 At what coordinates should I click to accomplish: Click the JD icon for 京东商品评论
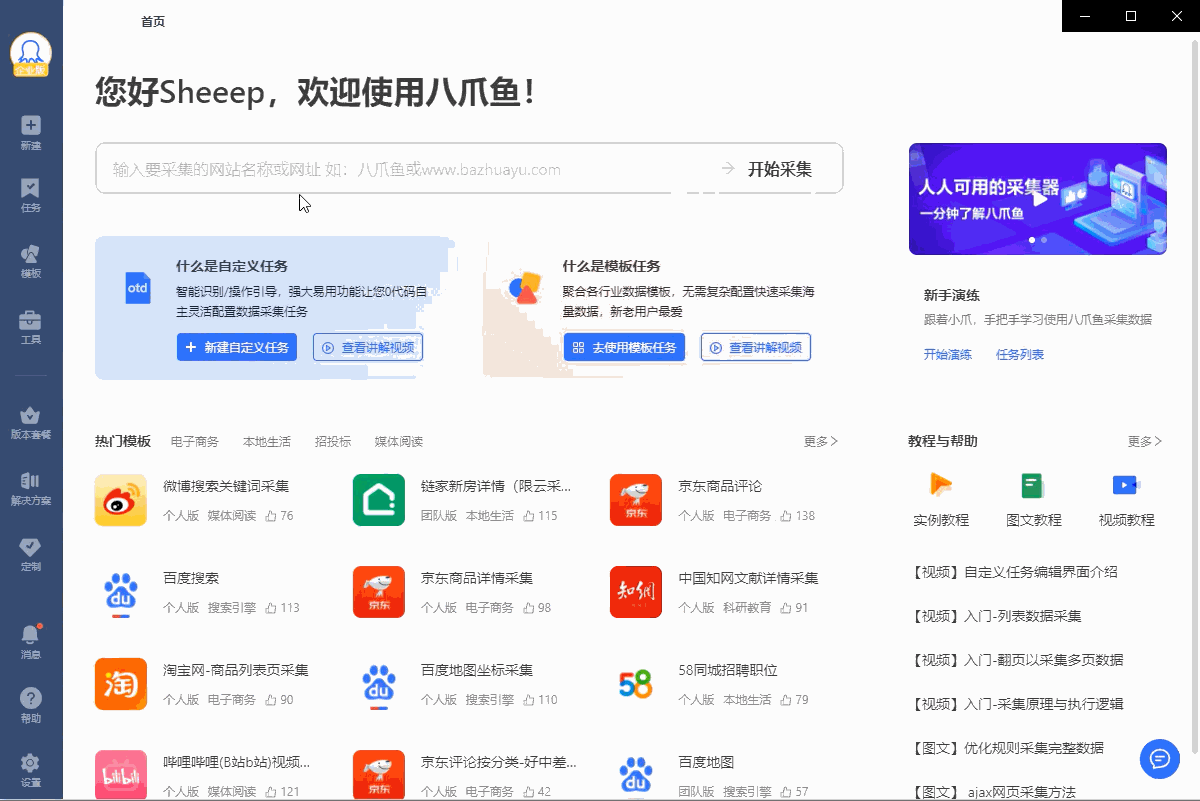point(636,500)
